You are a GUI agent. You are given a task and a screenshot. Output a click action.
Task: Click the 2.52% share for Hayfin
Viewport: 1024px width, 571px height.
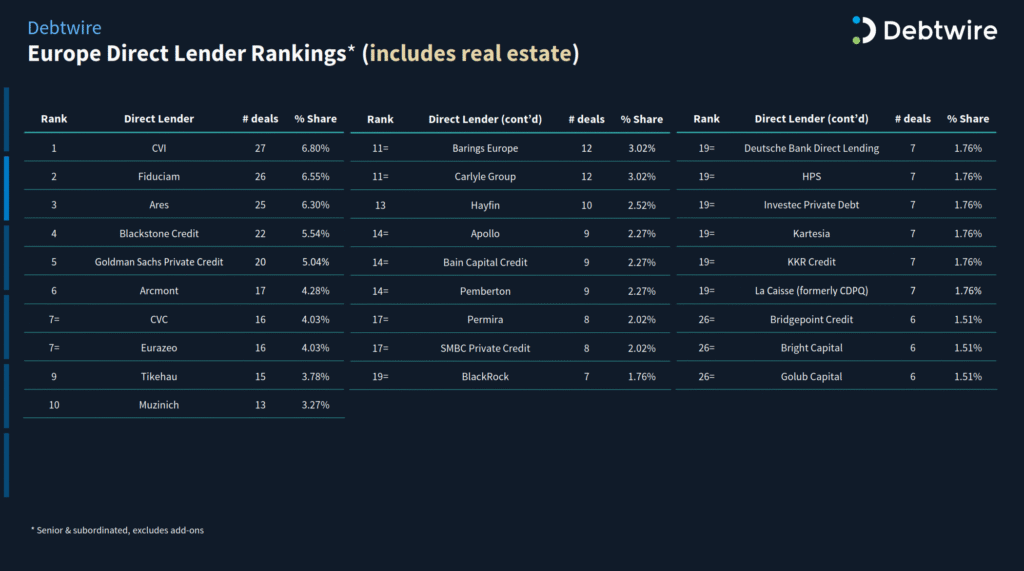[642, 205]
